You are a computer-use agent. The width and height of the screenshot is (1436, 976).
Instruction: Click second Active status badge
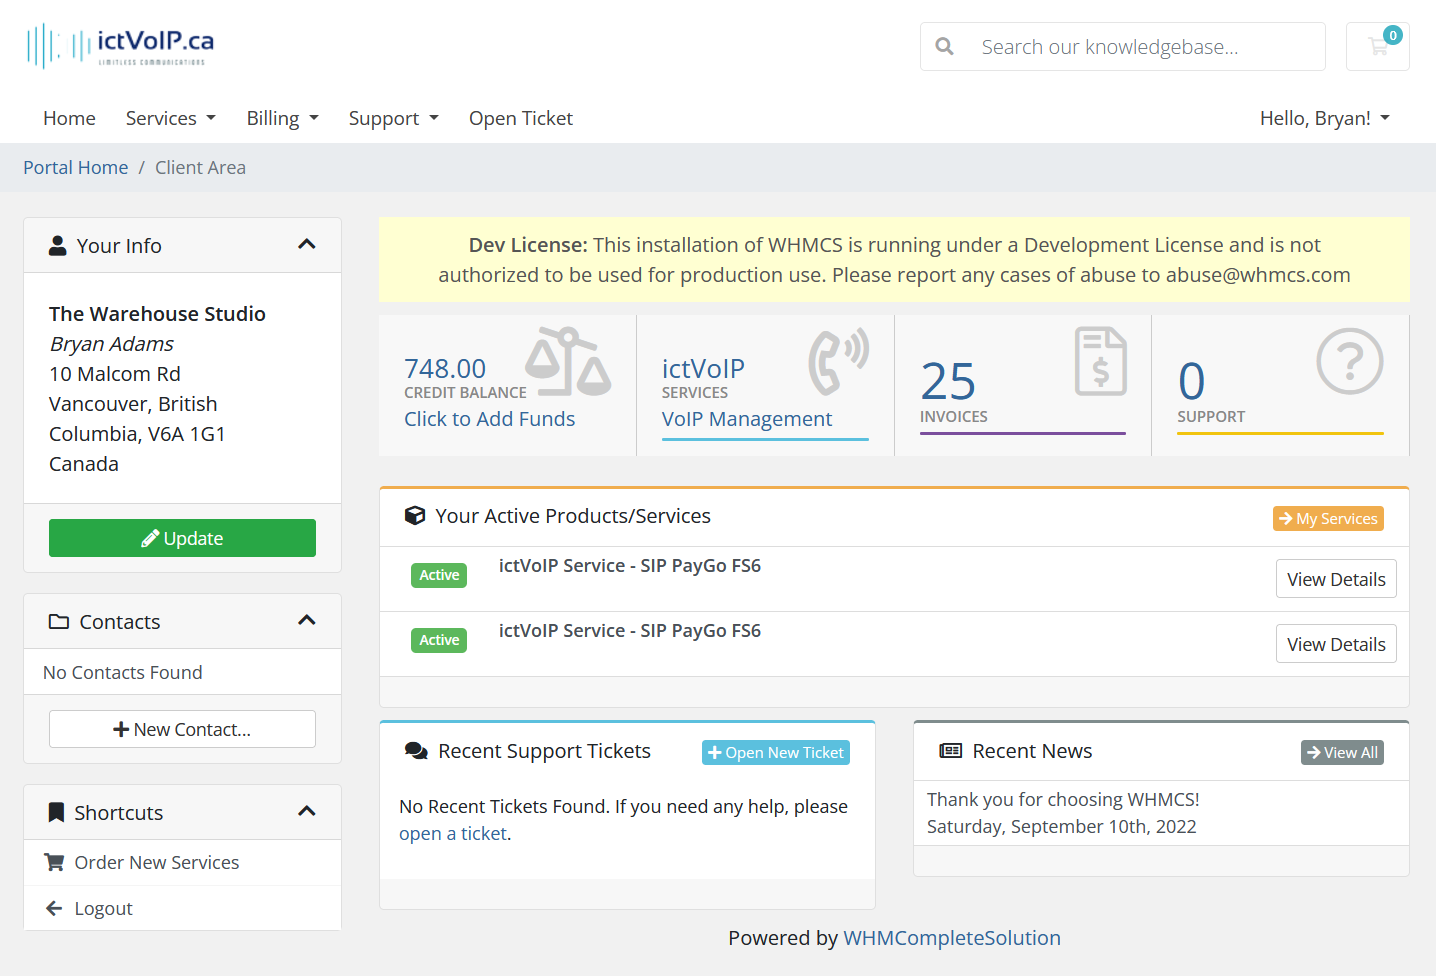click(439, 640)
